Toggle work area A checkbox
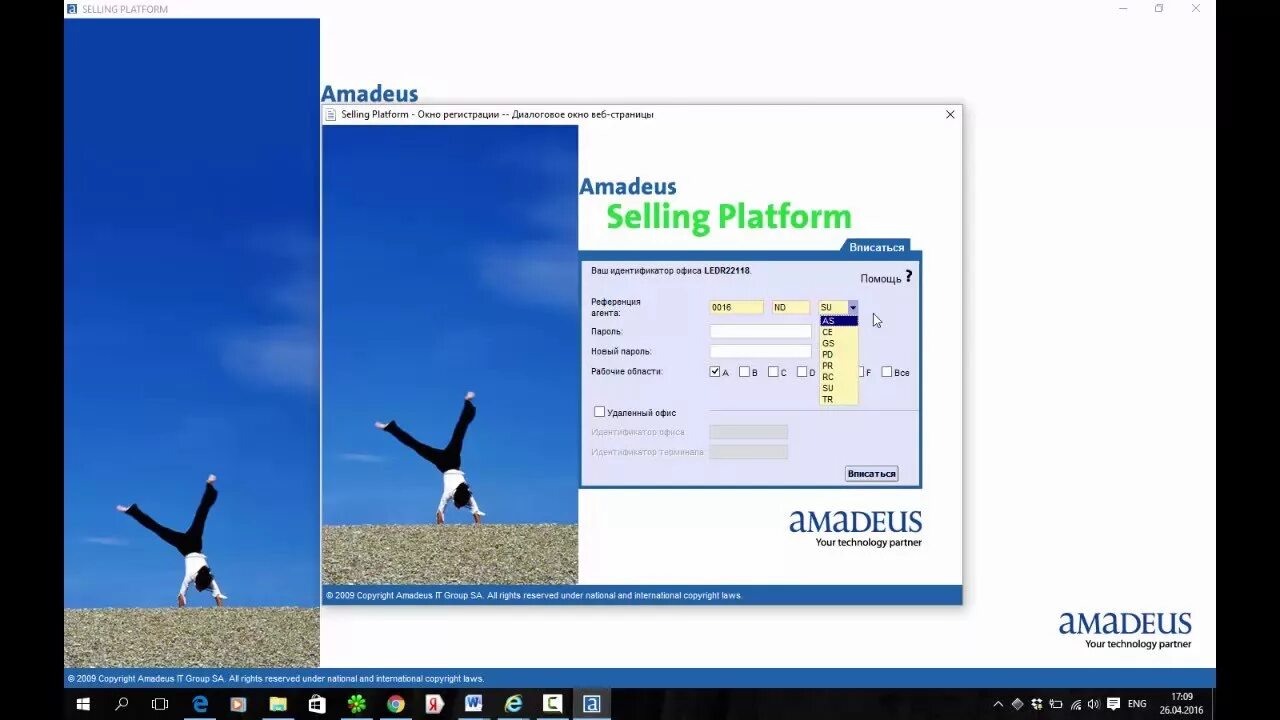Viewport: 1280px width, 720px height. click(x=715, y=372)
